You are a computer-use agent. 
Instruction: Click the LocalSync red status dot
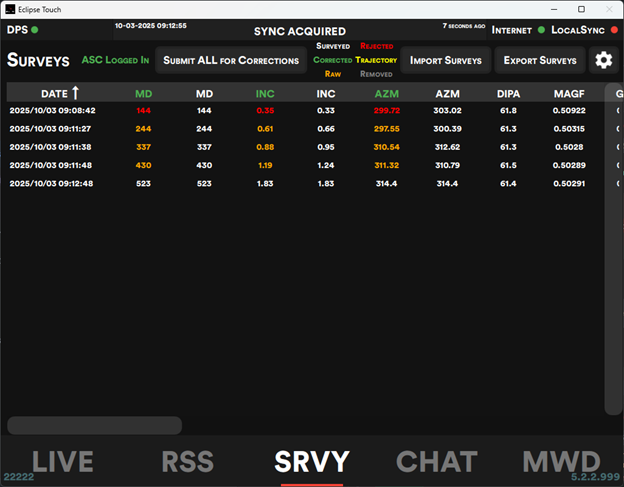[x=613, y=30]
